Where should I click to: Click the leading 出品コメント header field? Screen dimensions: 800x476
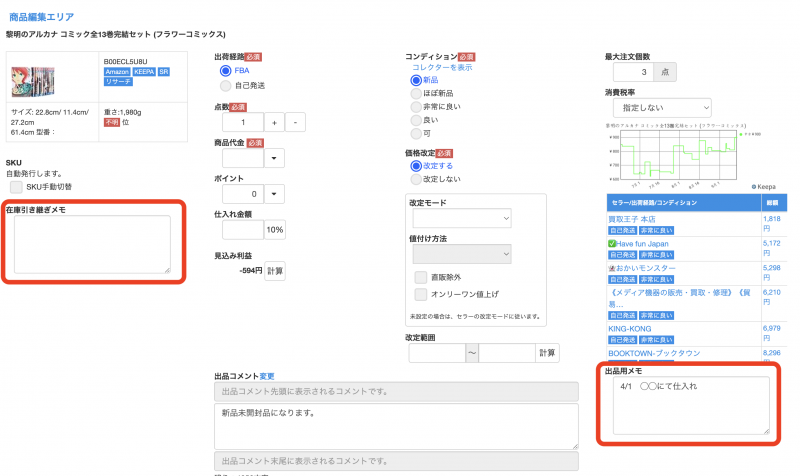click(x=396, y=391)
